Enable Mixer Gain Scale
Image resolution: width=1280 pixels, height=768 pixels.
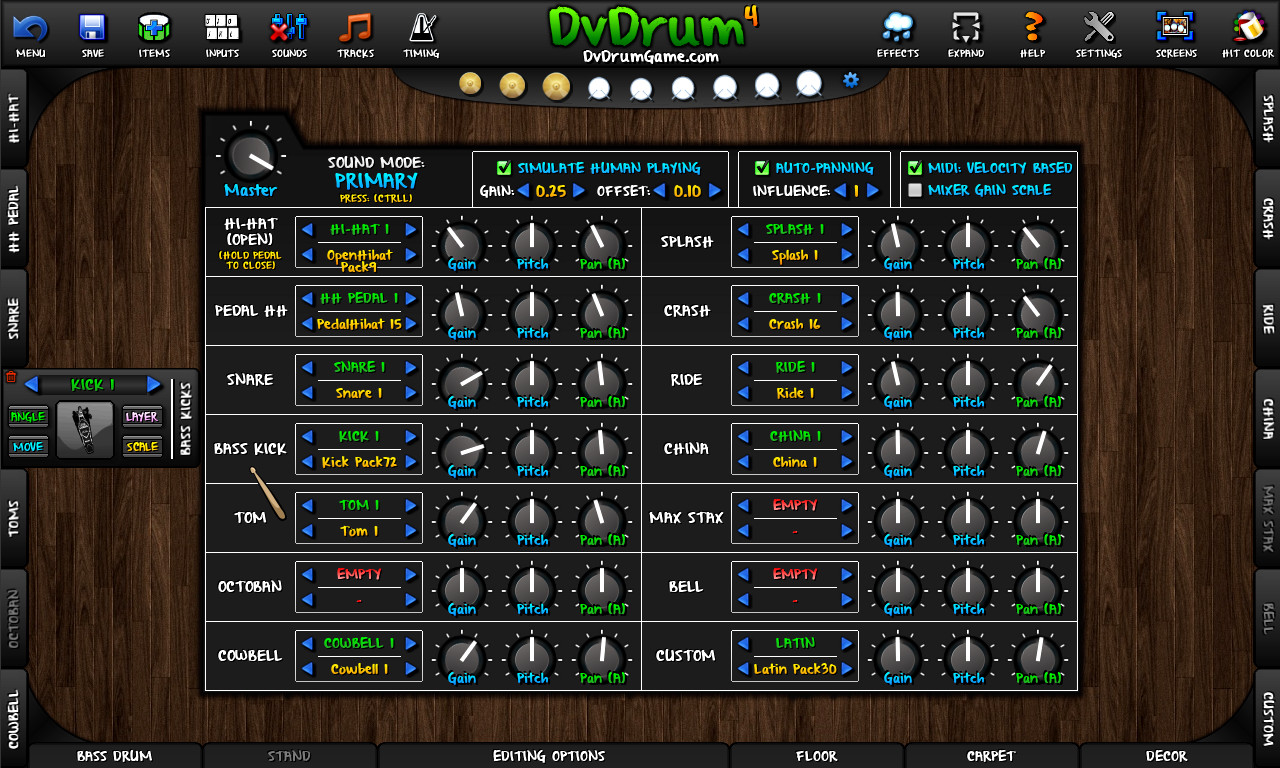(x=915, y=188)
